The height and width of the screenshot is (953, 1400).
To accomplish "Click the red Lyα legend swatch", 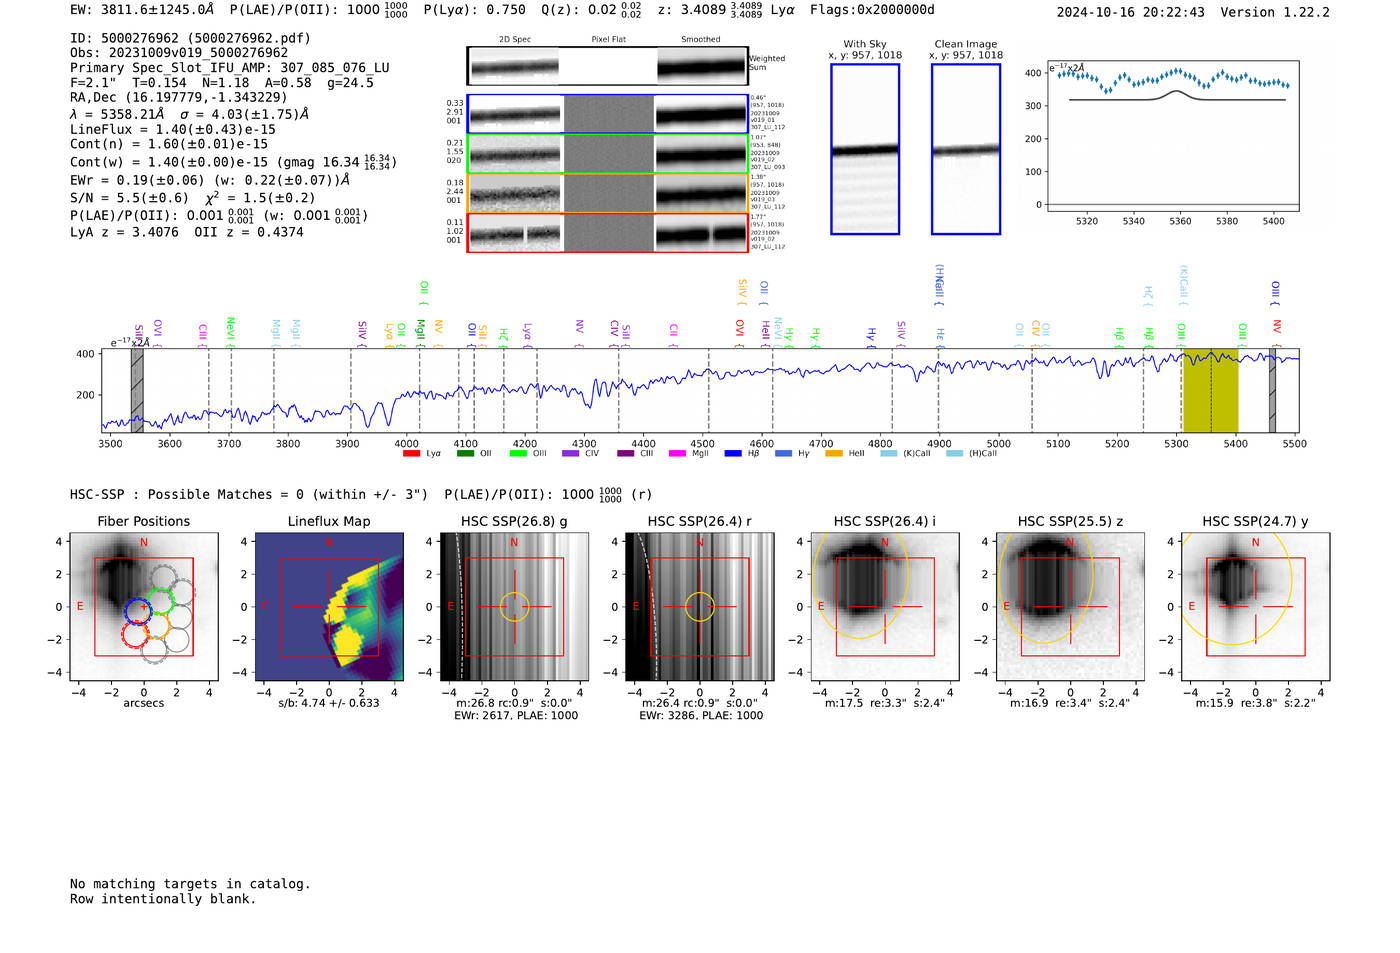I will click(411, 454).
